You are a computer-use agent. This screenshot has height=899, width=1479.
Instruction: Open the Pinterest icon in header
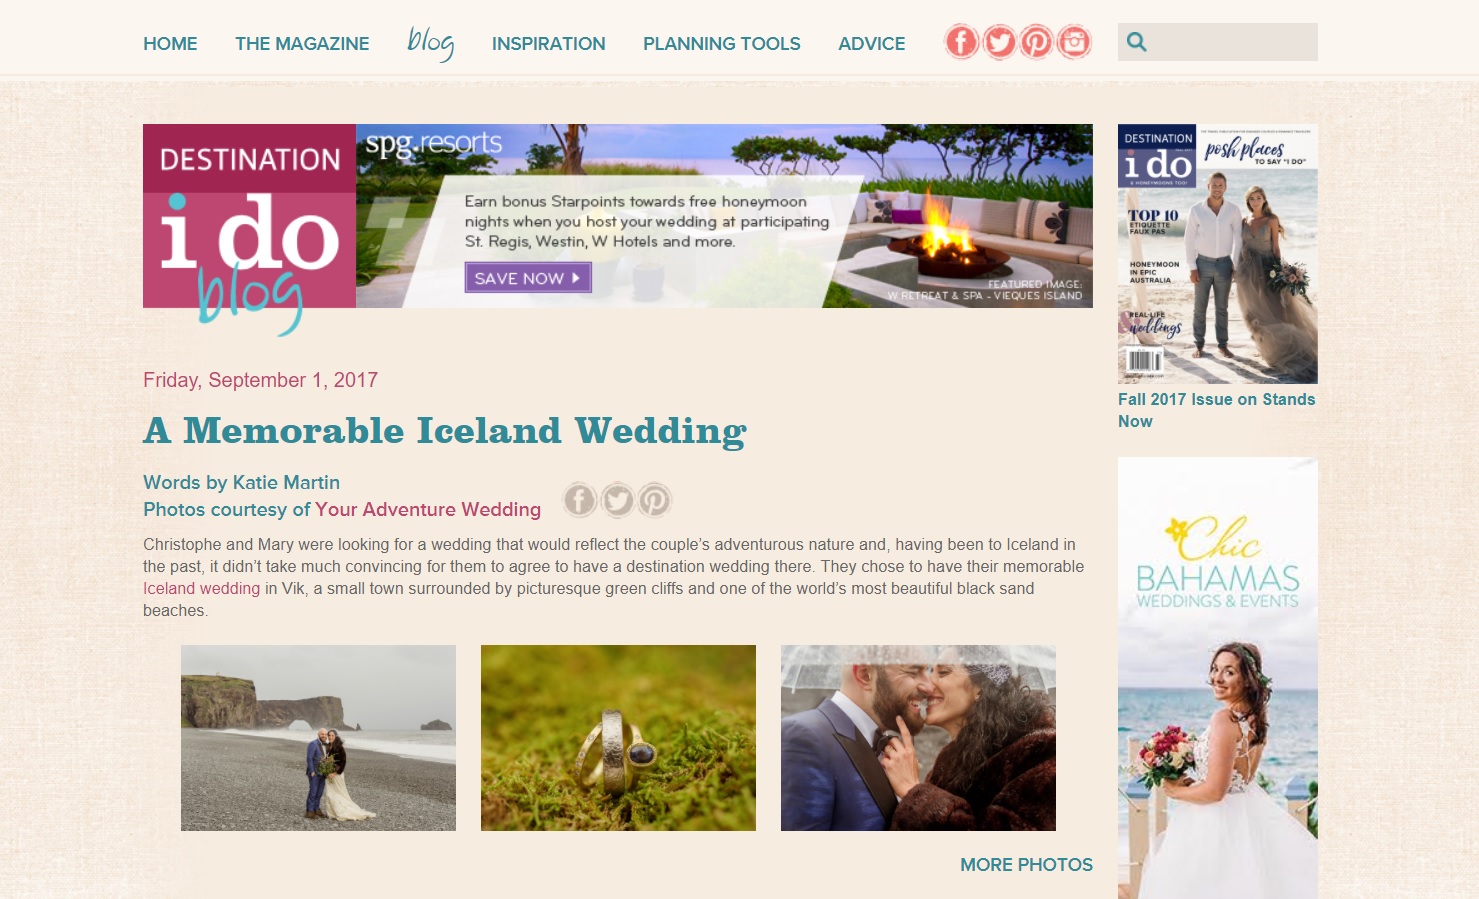coord(1036,42)
